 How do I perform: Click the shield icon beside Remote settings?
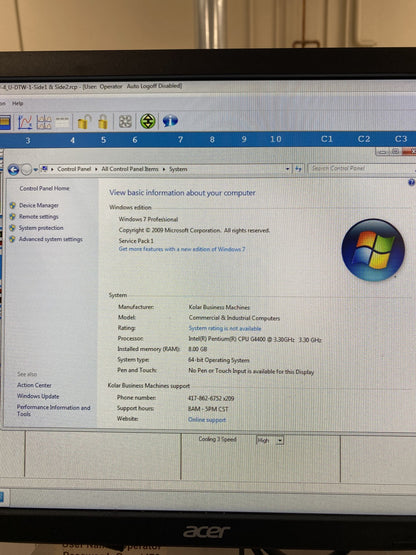(12, 217)
